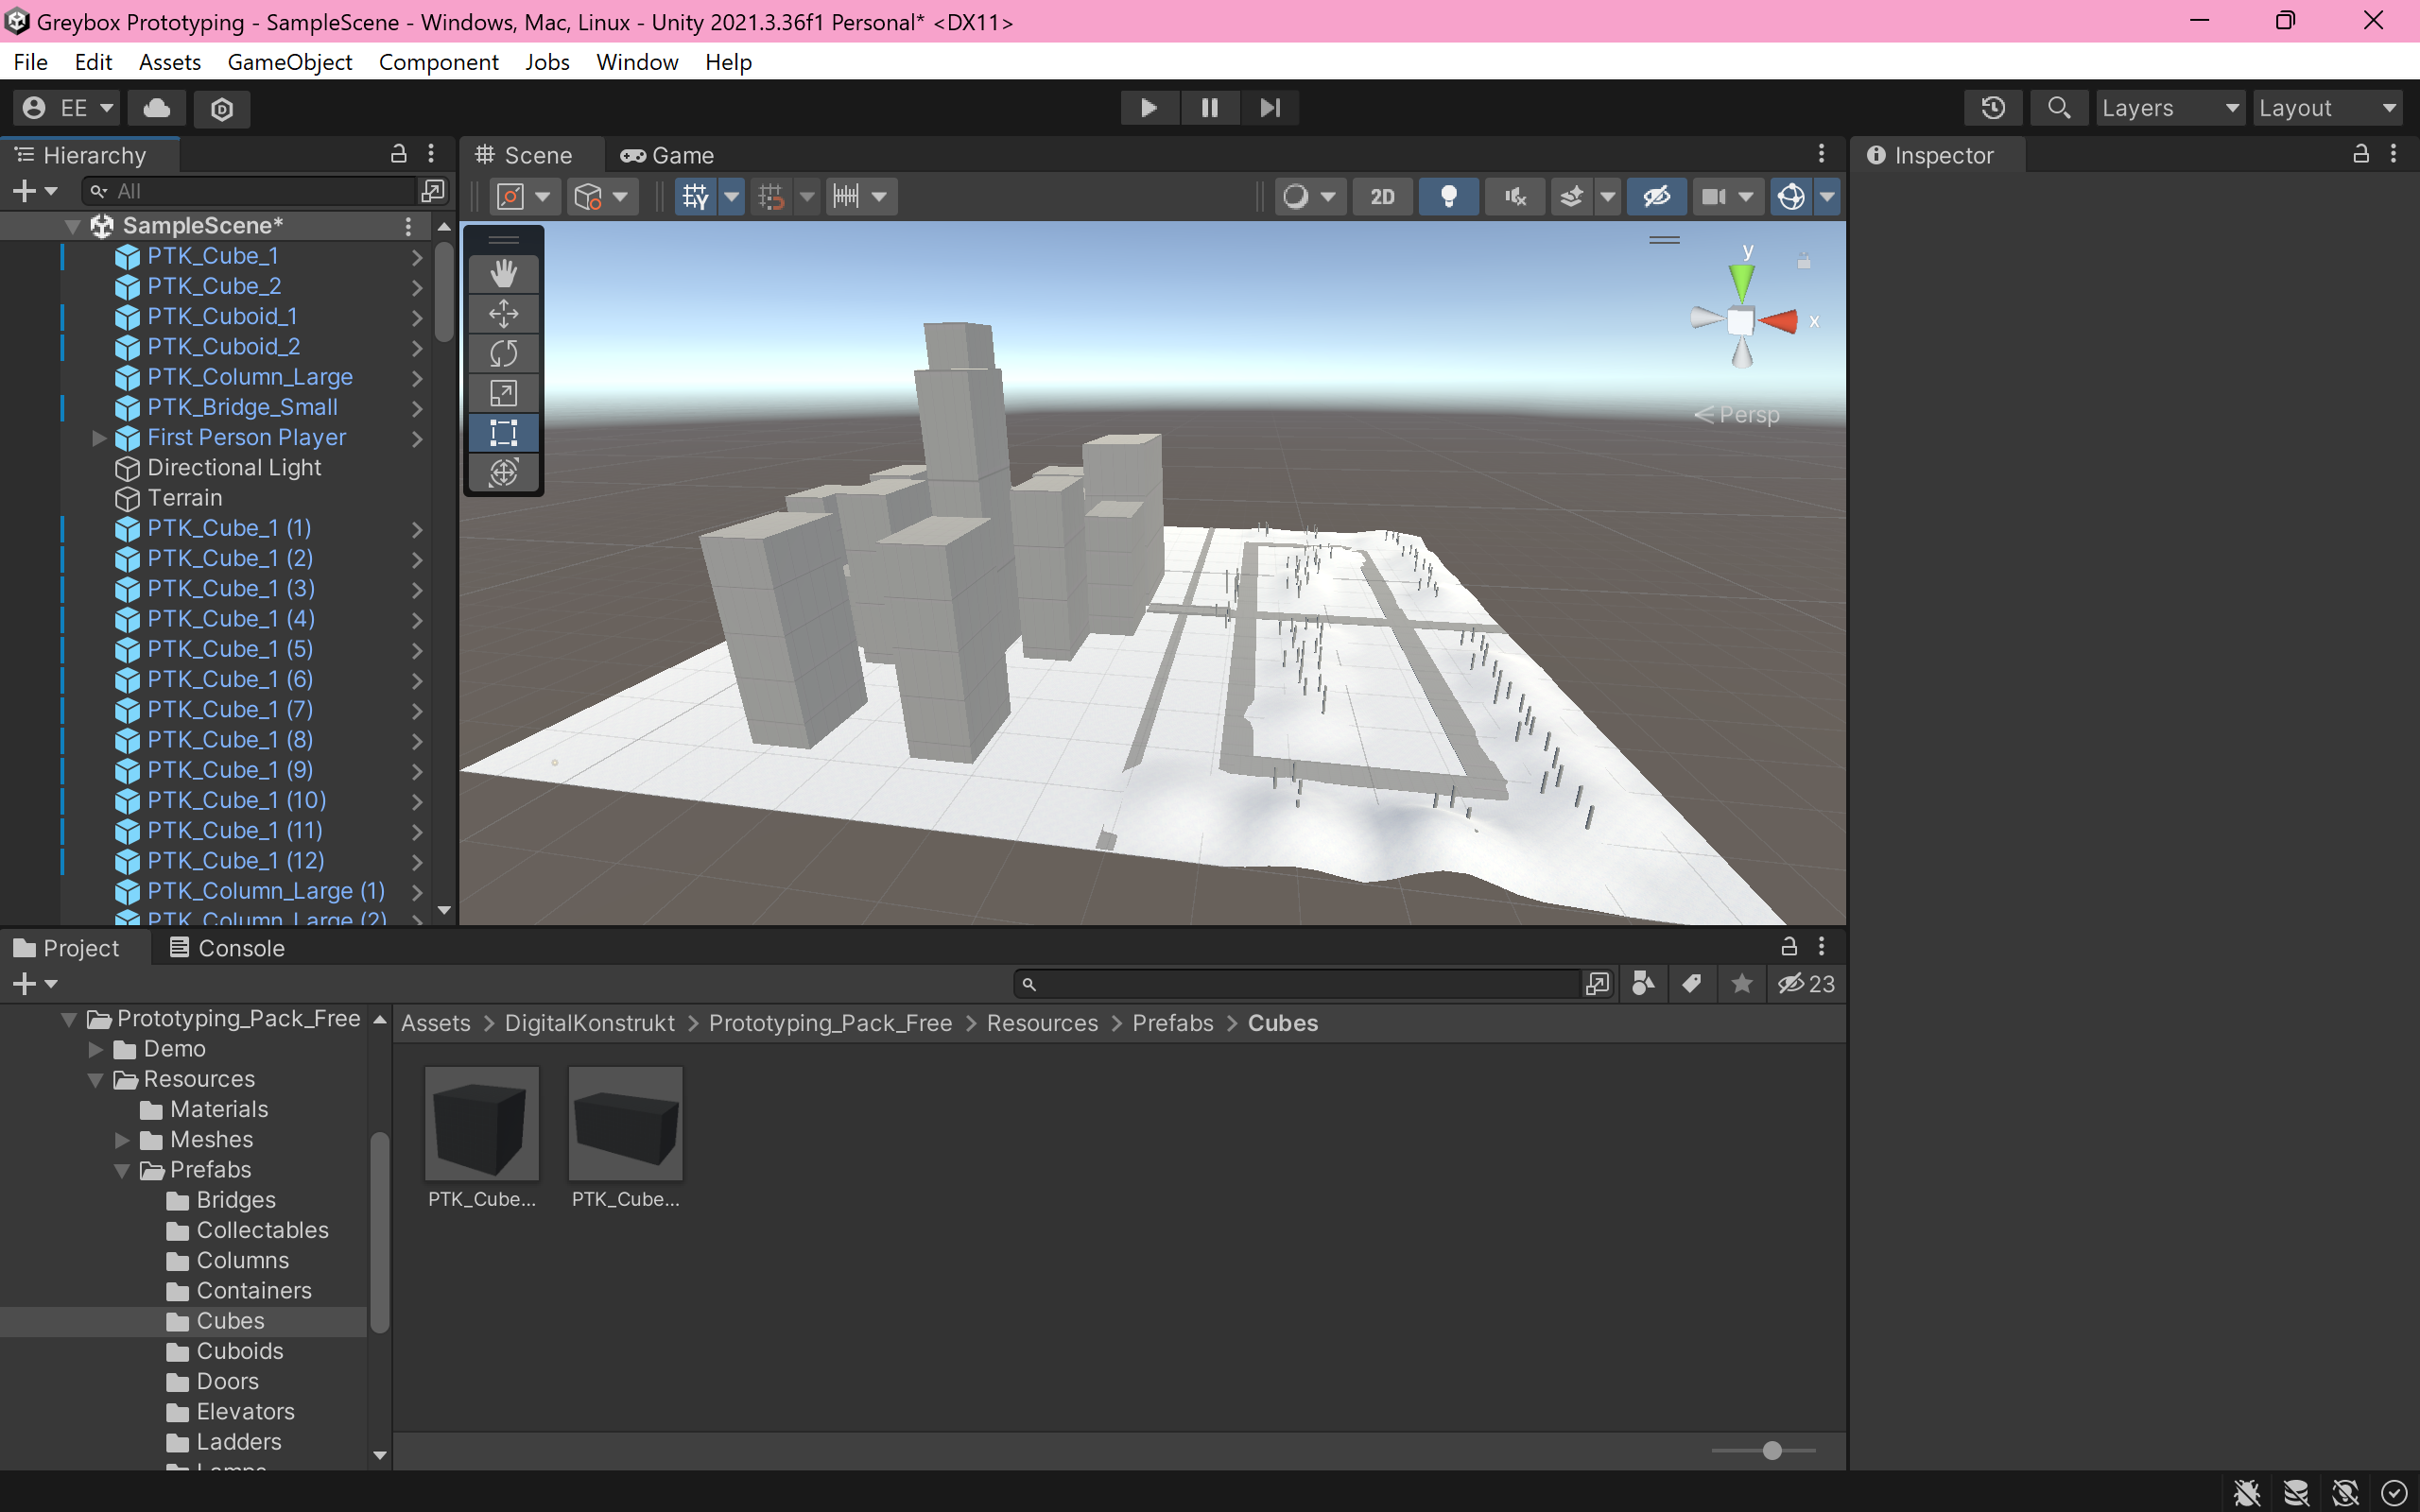Open the File menu
The height and width of the screenshot is (1512, 2420).
(x=30, y=62)
